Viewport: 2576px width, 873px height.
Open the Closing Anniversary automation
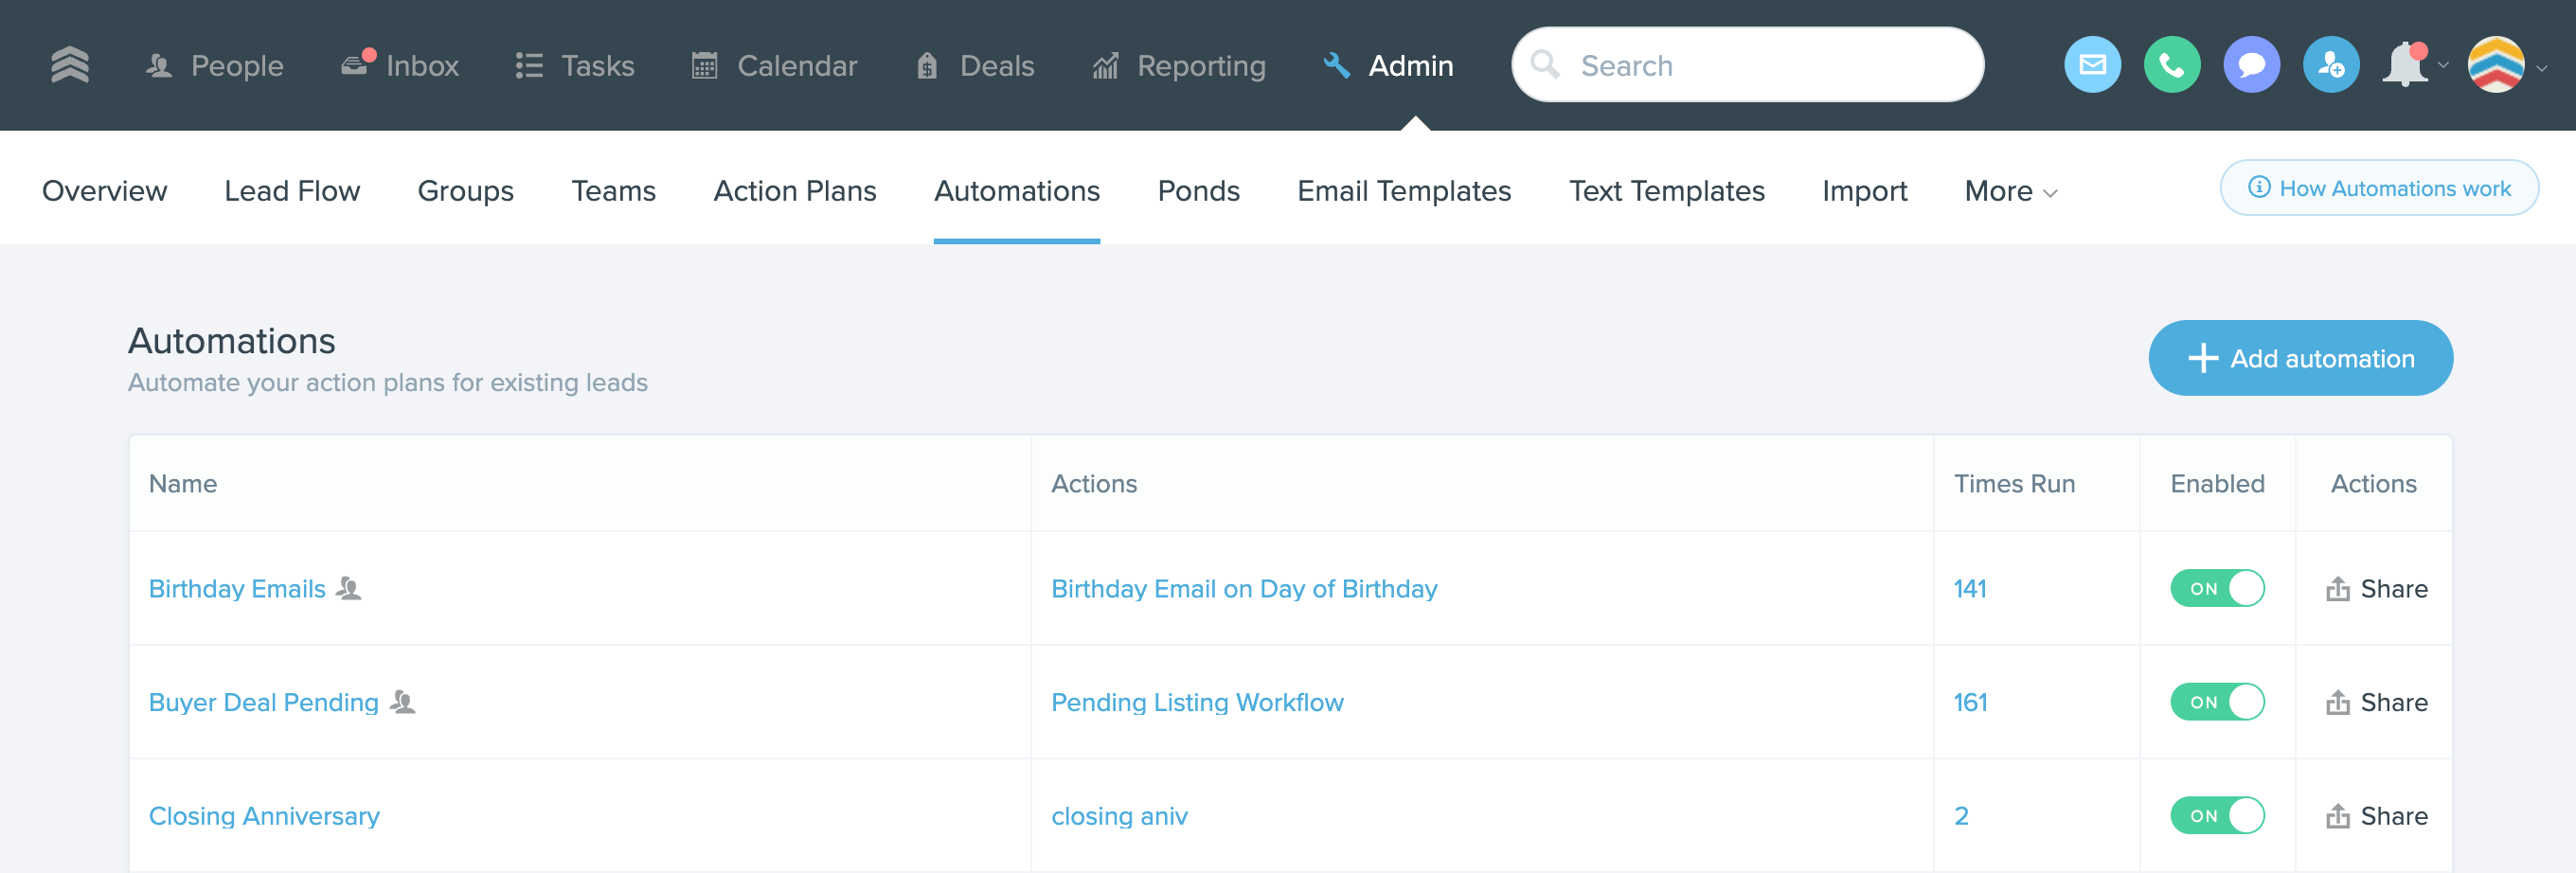click(x=264, y=817)
